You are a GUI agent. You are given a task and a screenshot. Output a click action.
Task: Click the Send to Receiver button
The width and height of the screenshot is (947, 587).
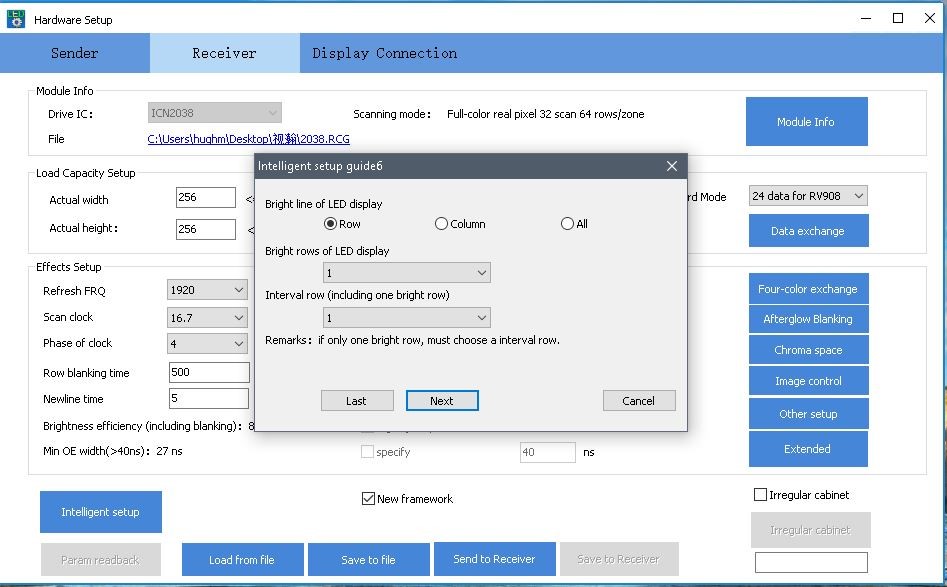tap(494, 559)
